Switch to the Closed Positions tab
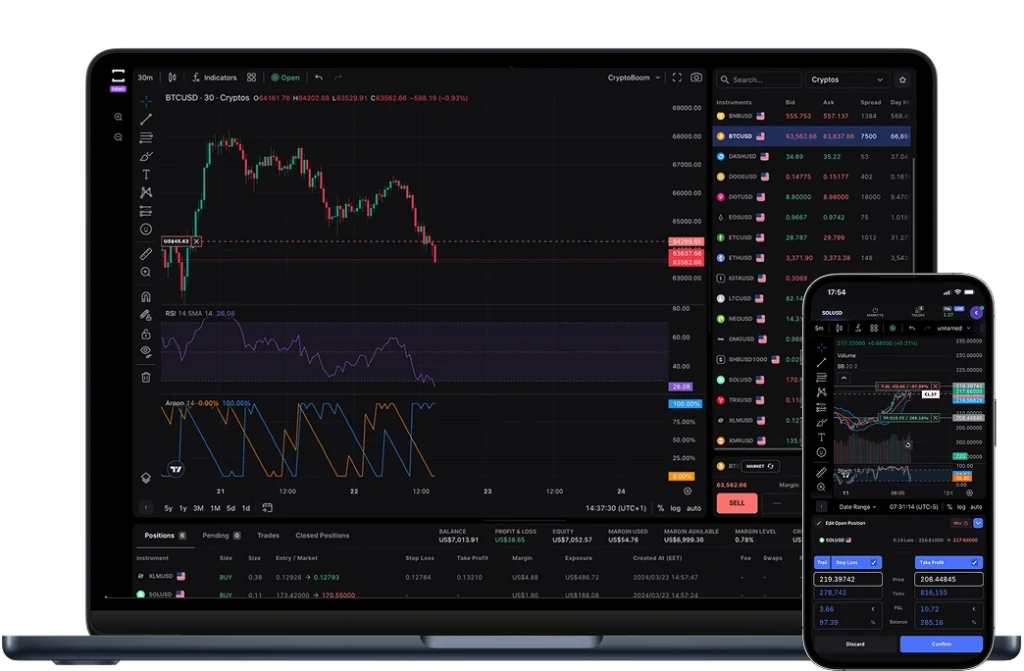Viewport: 1024px width, 671px height. [322, 535]
